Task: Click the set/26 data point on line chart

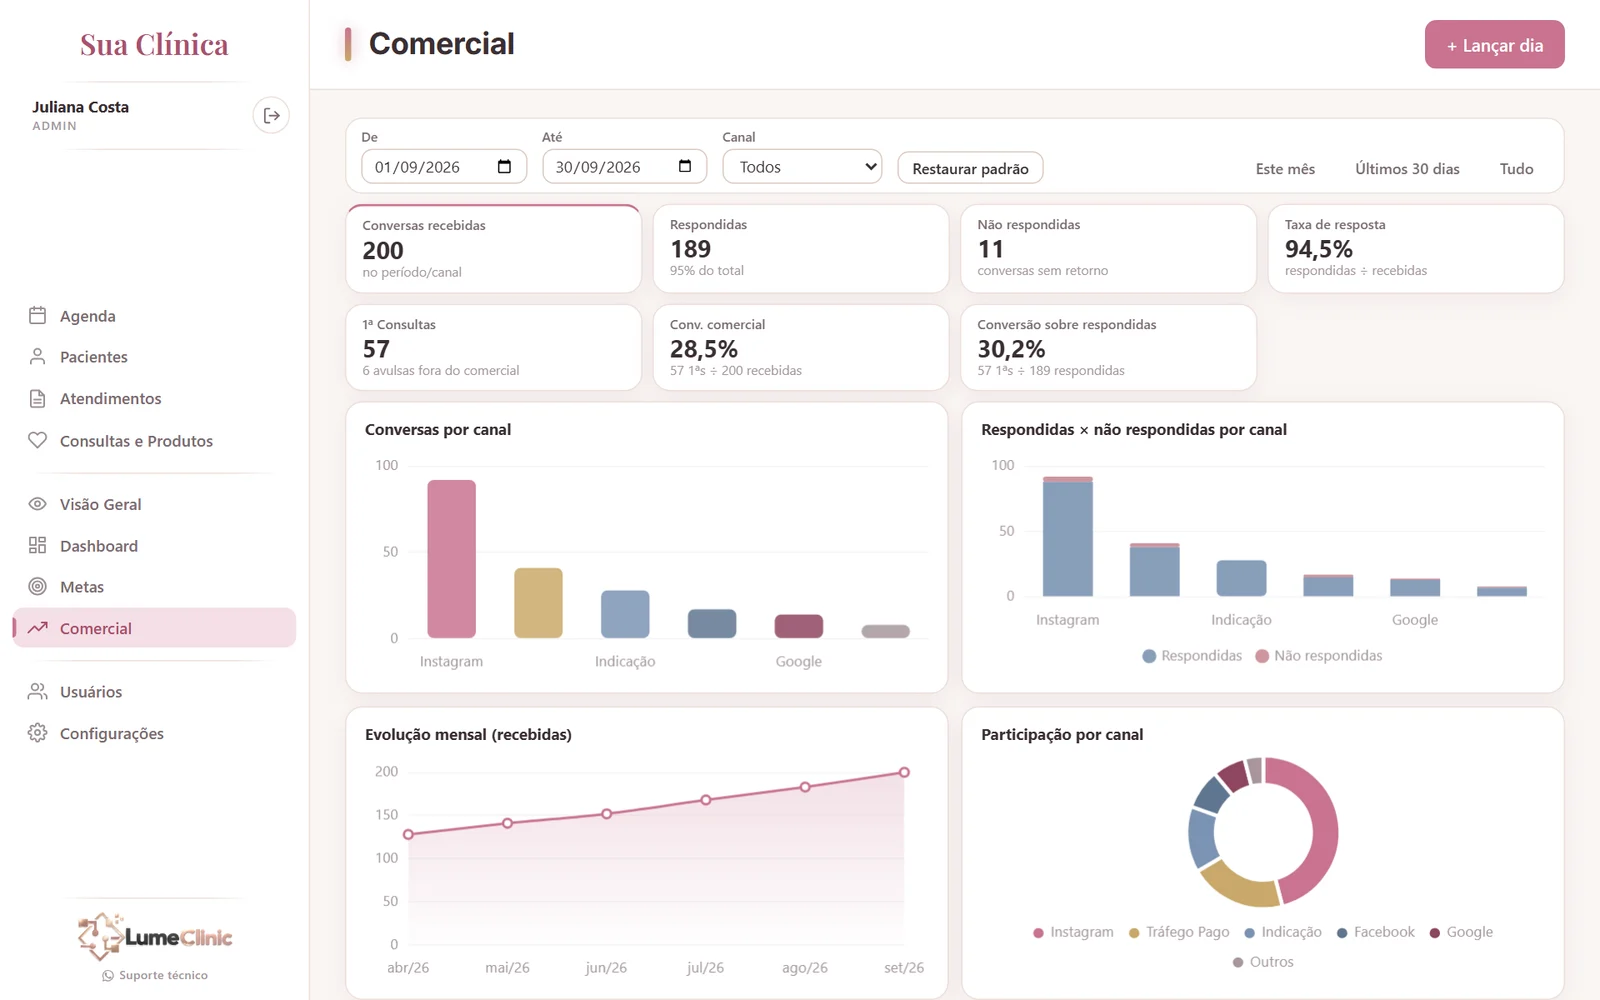Action: [904, 772]
